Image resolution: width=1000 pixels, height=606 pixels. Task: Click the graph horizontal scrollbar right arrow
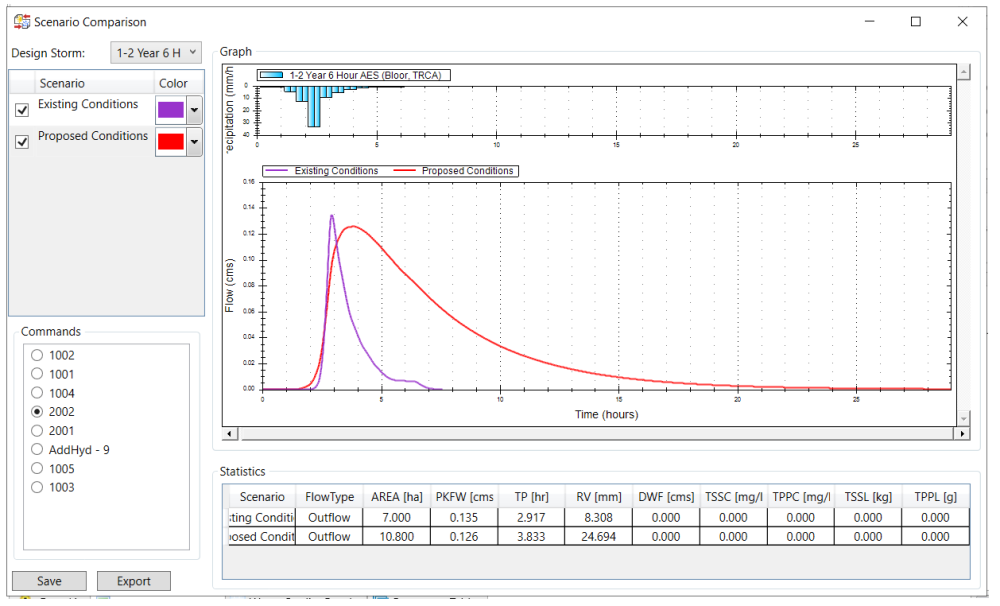962,434
